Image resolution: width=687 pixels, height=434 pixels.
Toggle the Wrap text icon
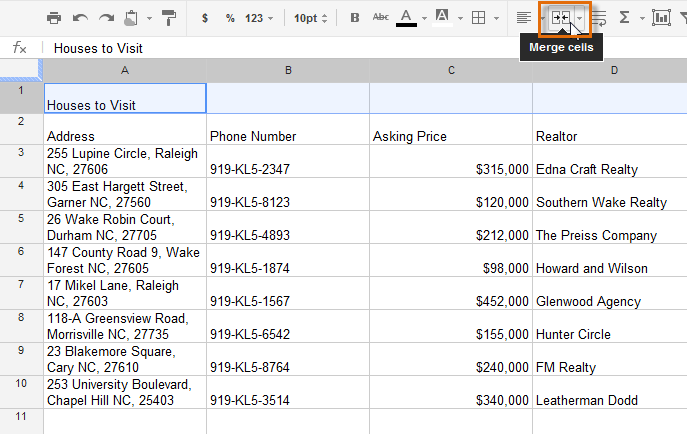point(599,19)
